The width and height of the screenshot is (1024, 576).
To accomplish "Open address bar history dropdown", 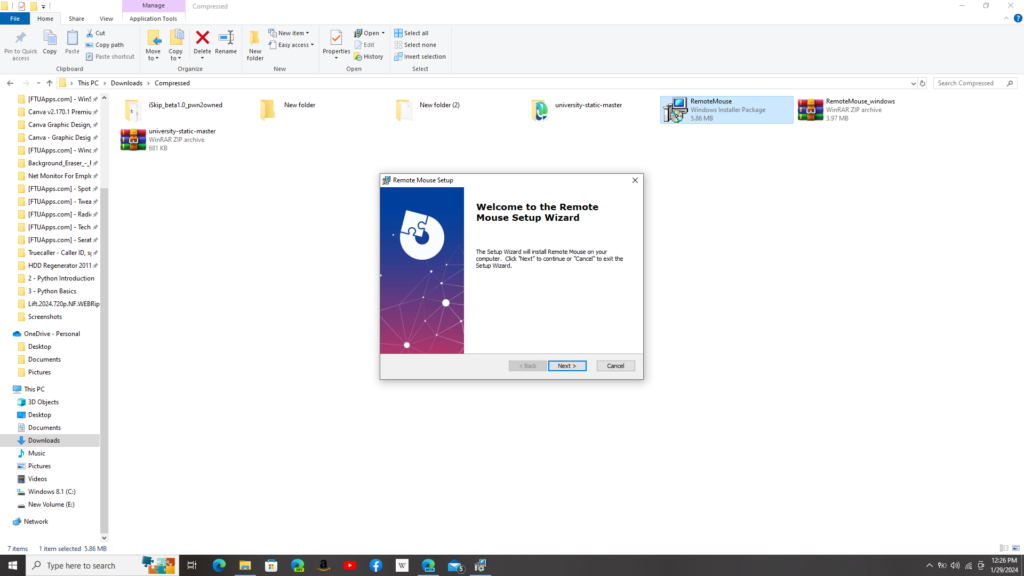I will 912,83.
